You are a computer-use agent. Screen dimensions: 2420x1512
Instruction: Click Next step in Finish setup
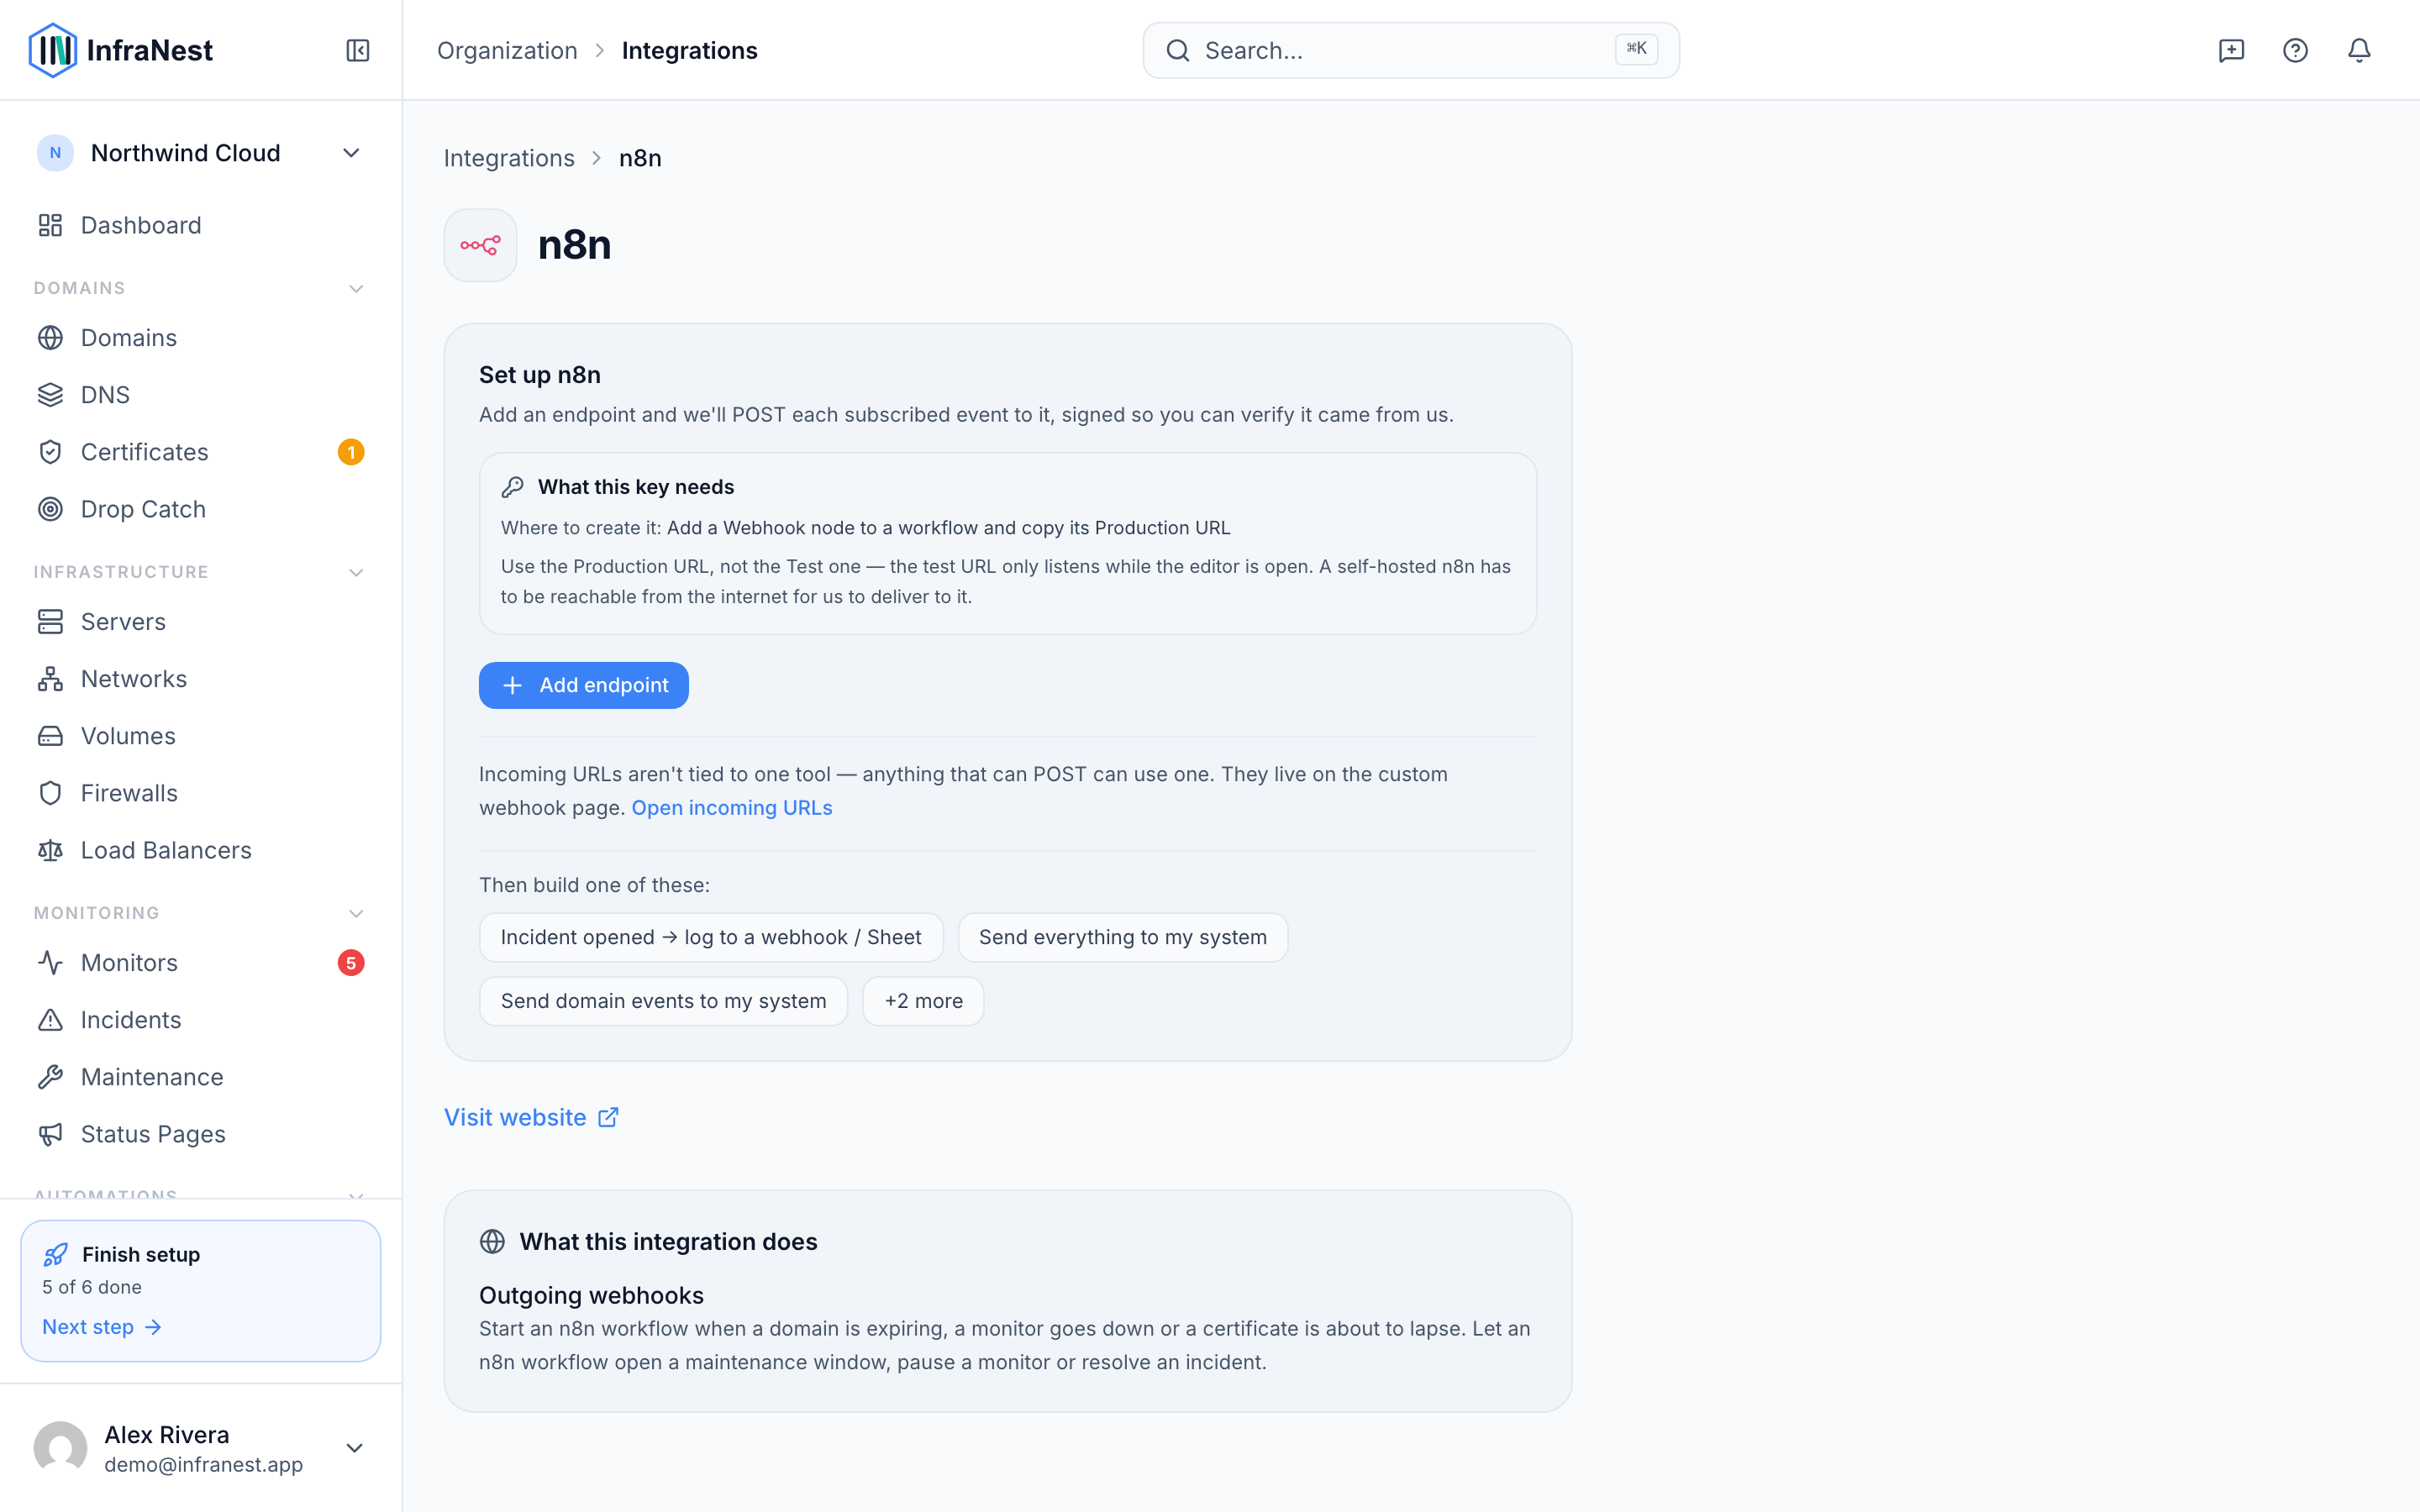[101, 1327]
